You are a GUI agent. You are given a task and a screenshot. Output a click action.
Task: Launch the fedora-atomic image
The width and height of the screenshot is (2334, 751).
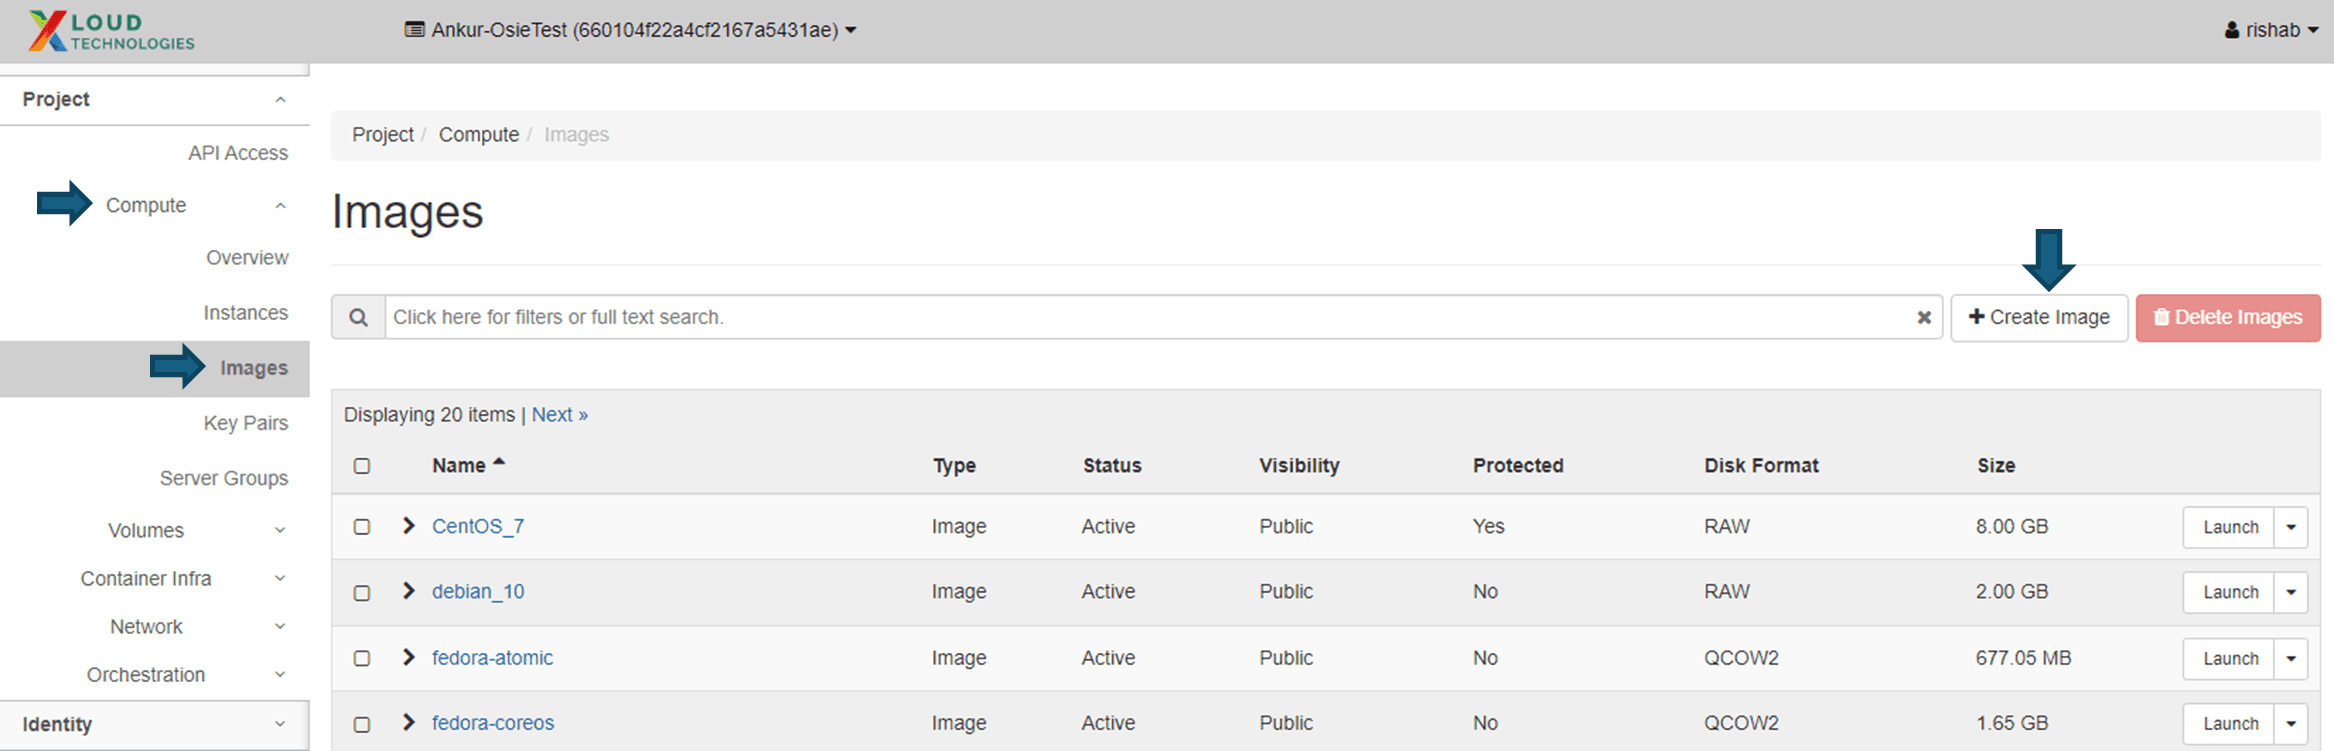(x=2230, y=658)
